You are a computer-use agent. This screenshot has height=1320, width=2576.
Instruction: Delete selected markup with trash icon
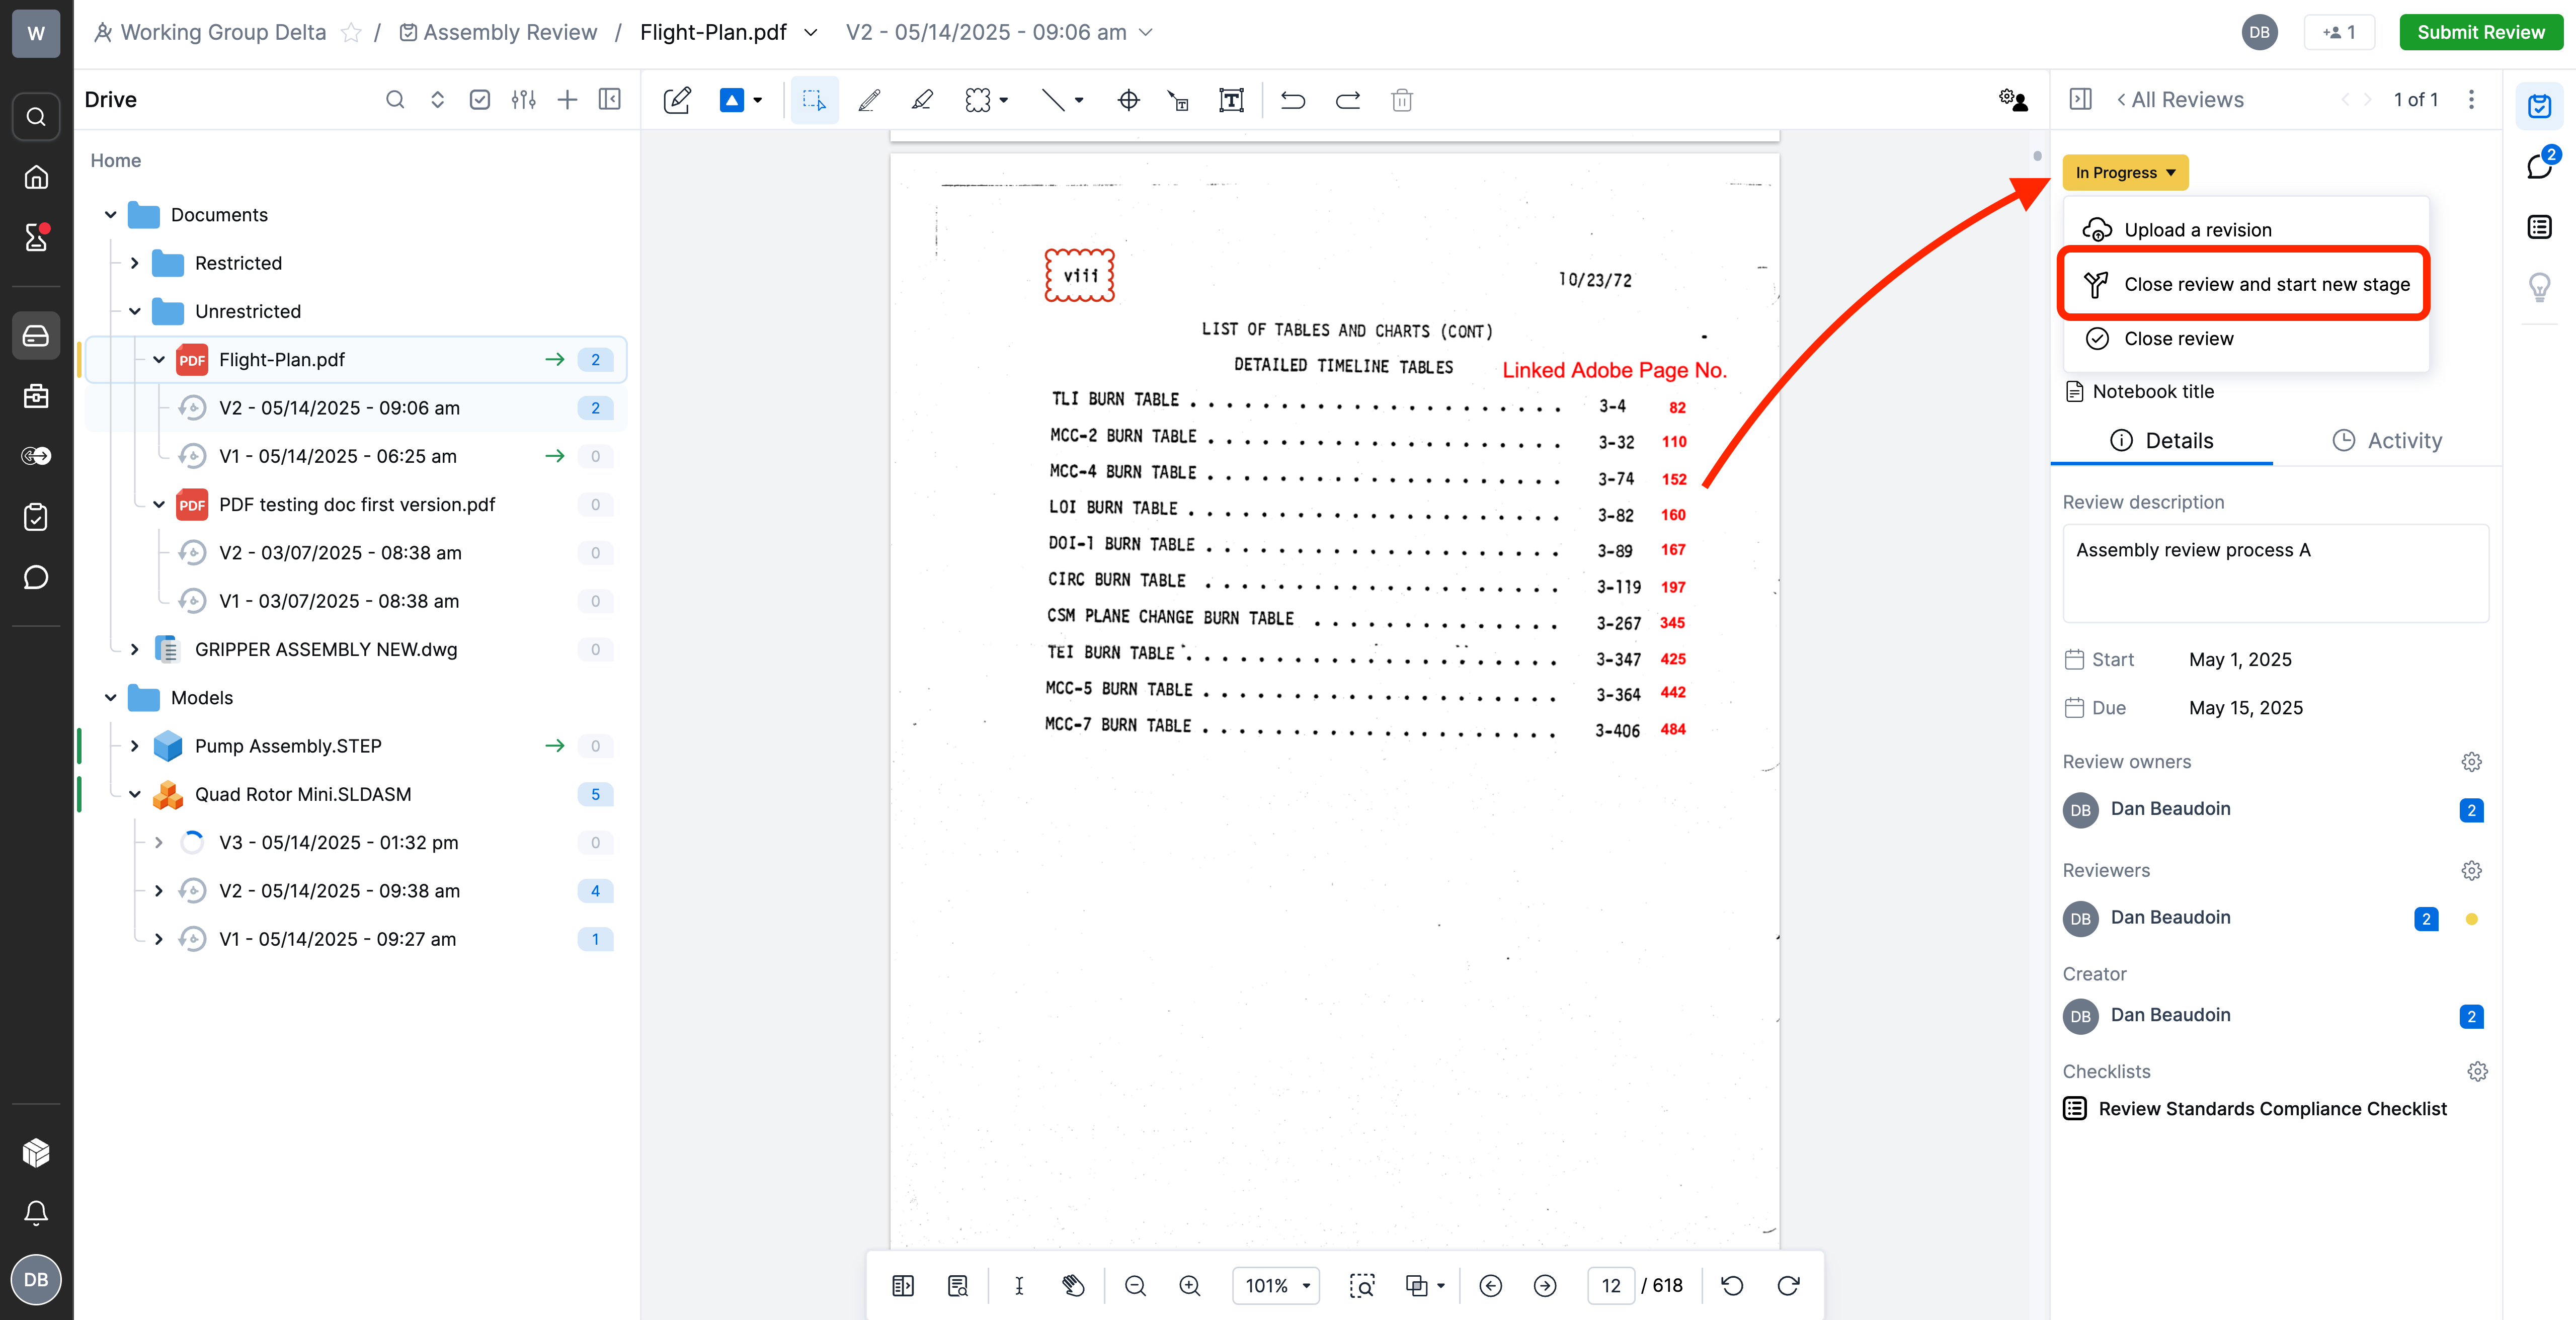(1402, 100)
